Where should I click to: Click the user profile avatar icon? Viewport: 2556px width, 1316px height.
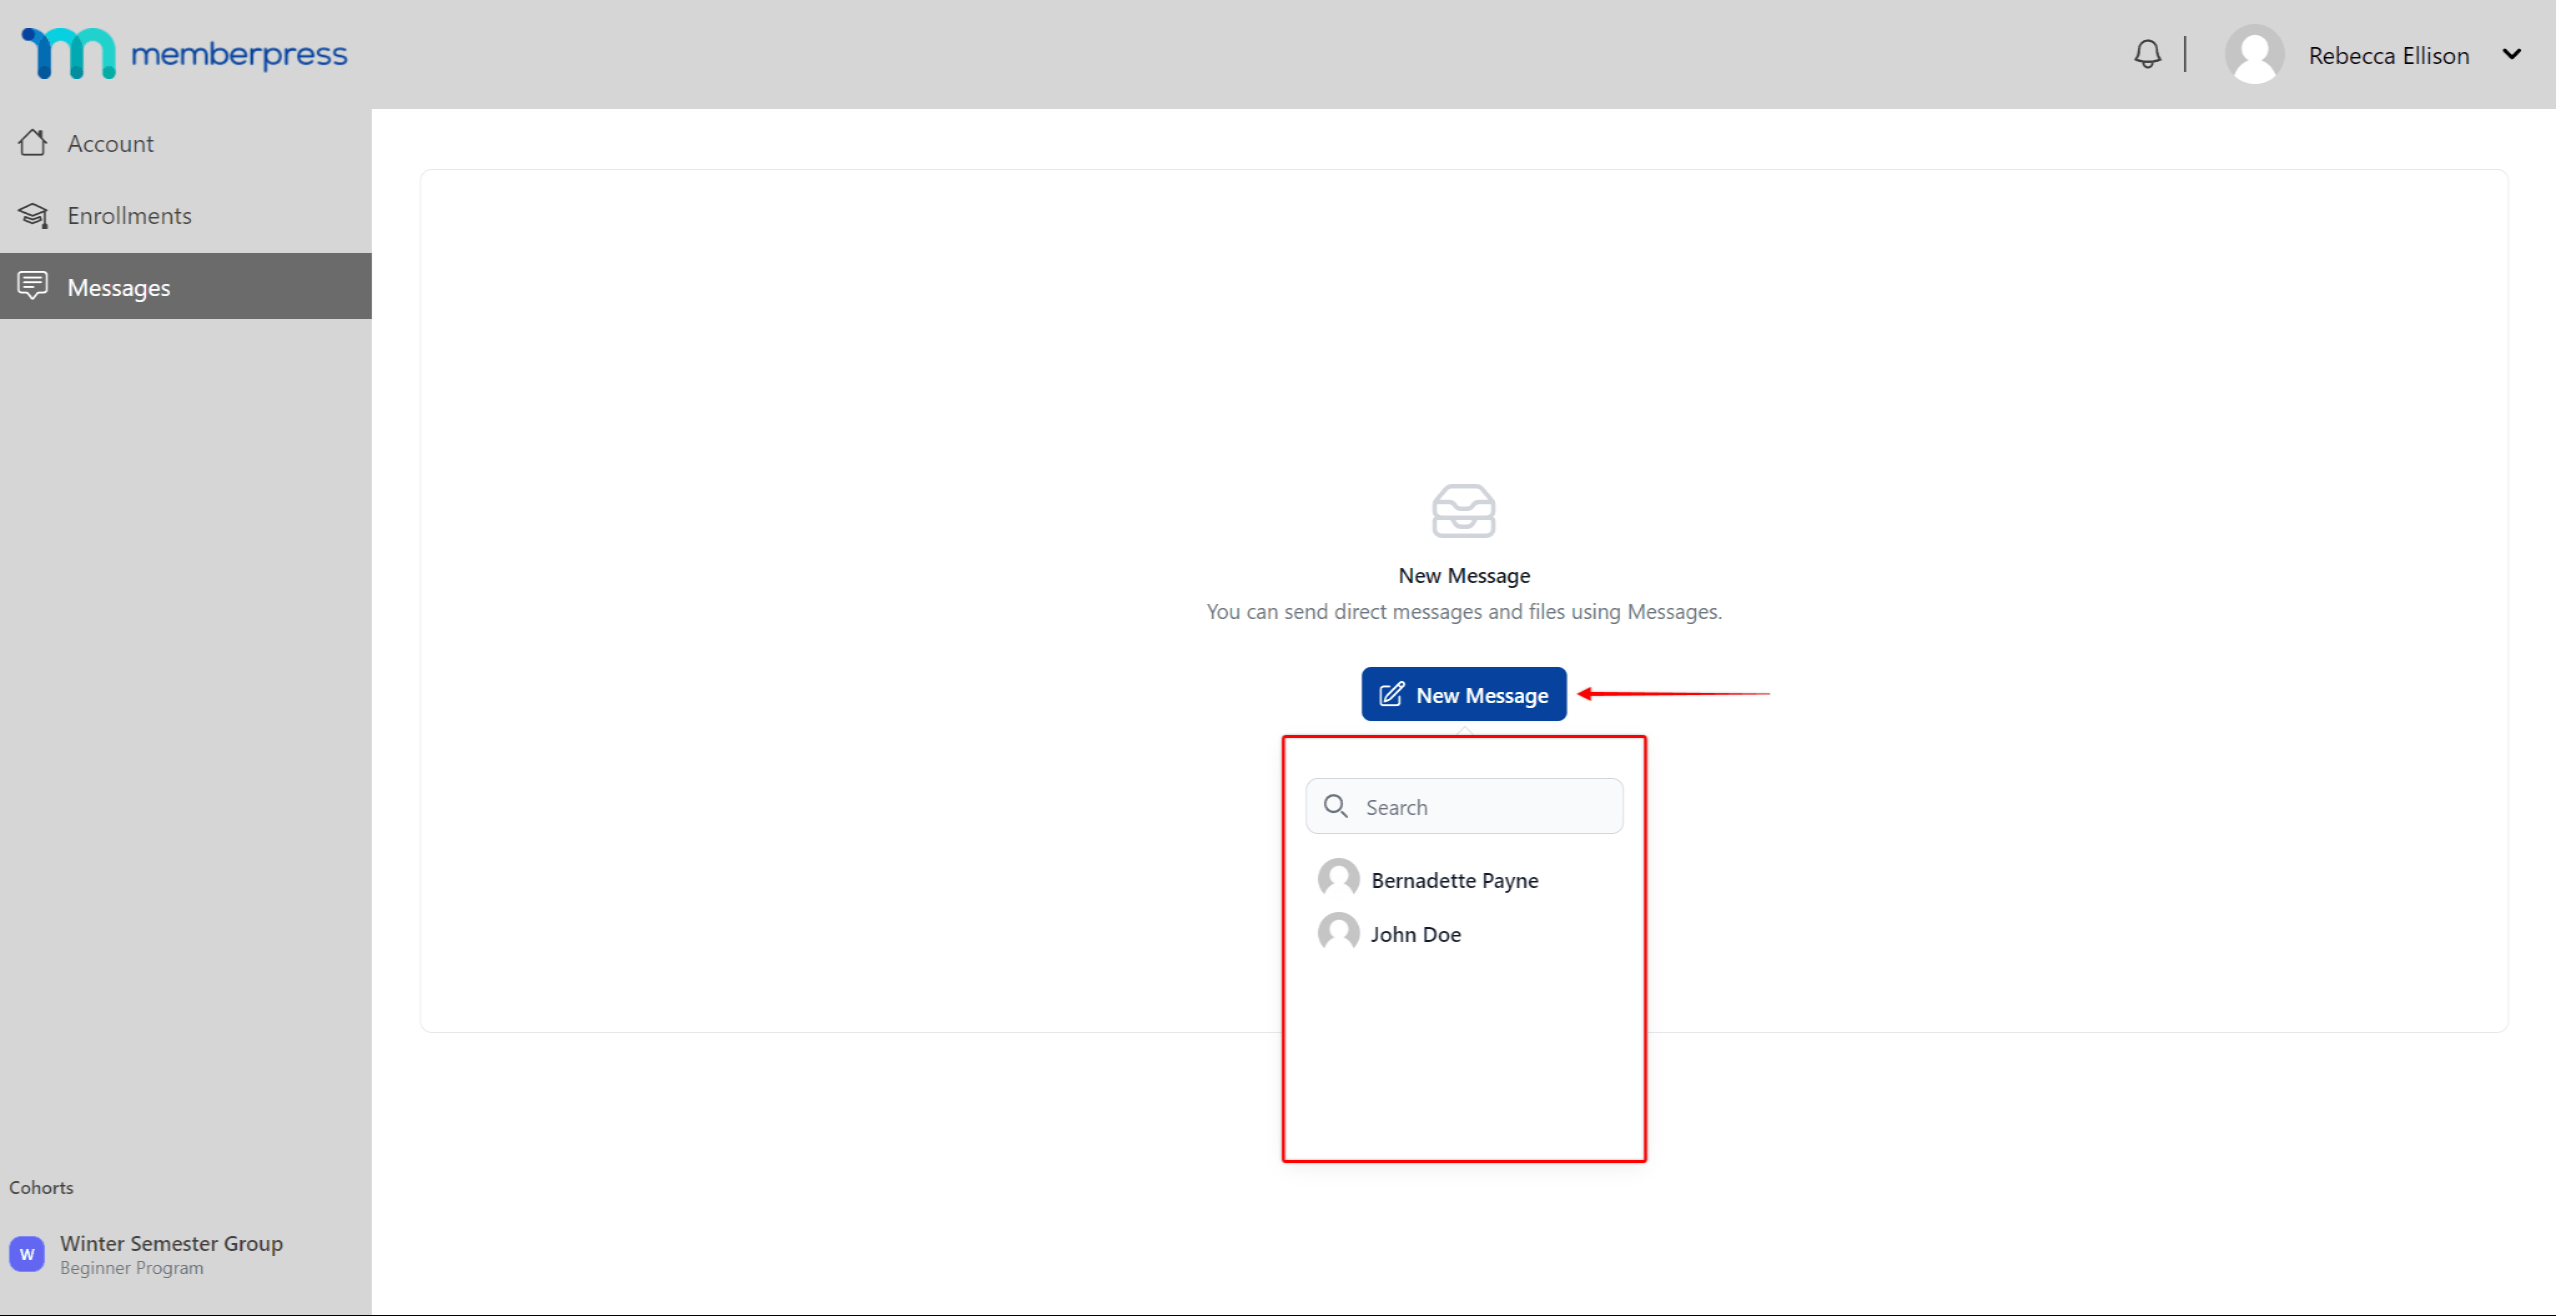2254,54
